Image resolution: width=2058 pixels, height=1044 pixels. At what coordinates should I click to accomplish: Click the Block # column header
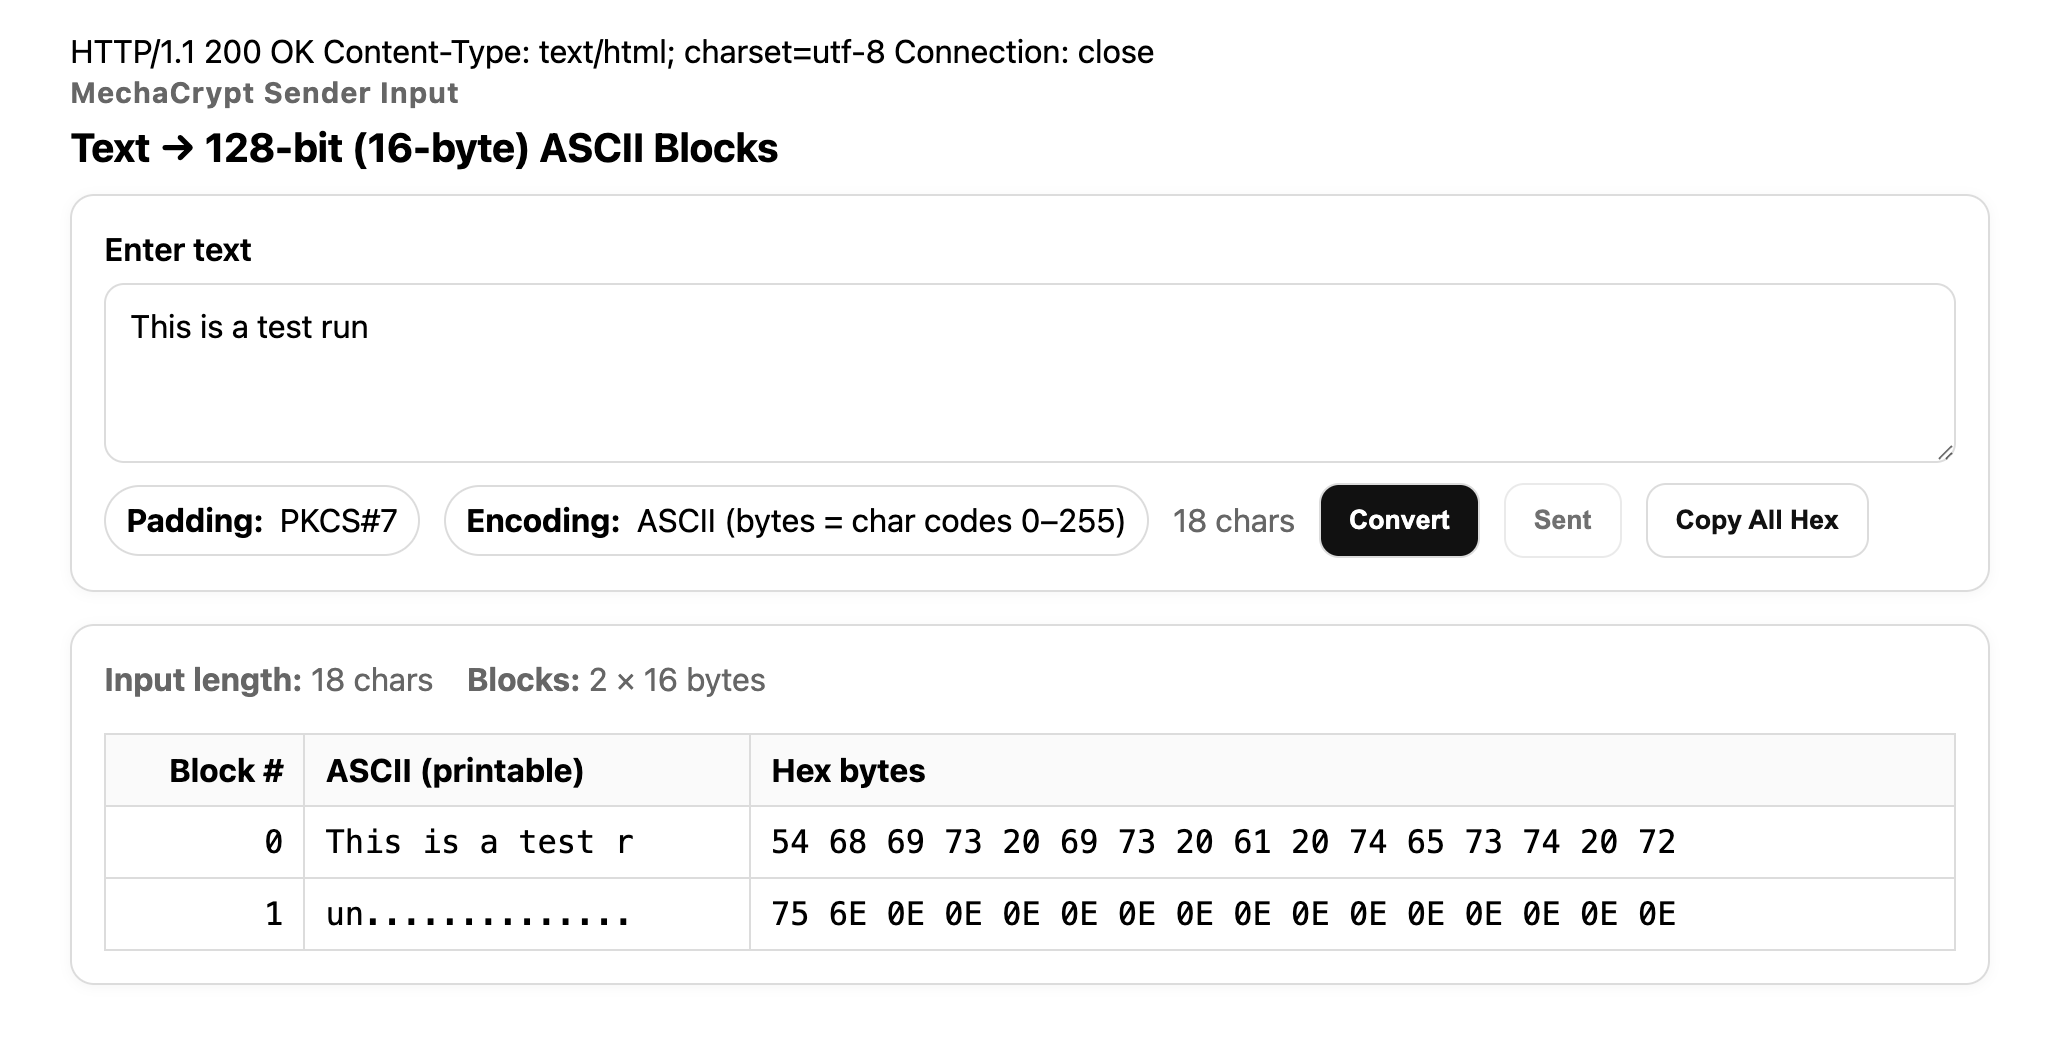point(226,771)
